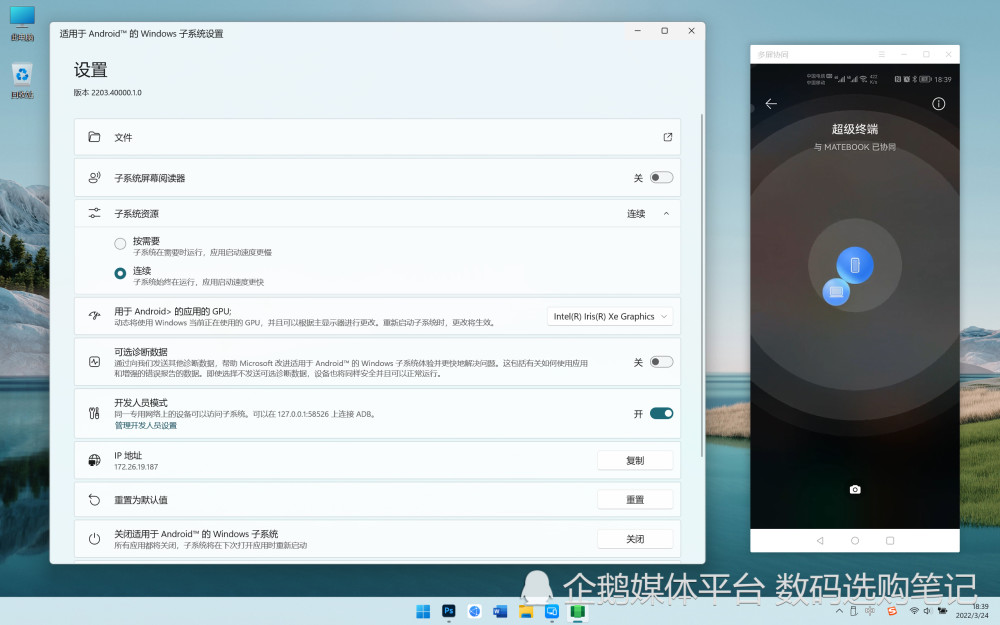Click 复制 button for IP address

point(635,461)
